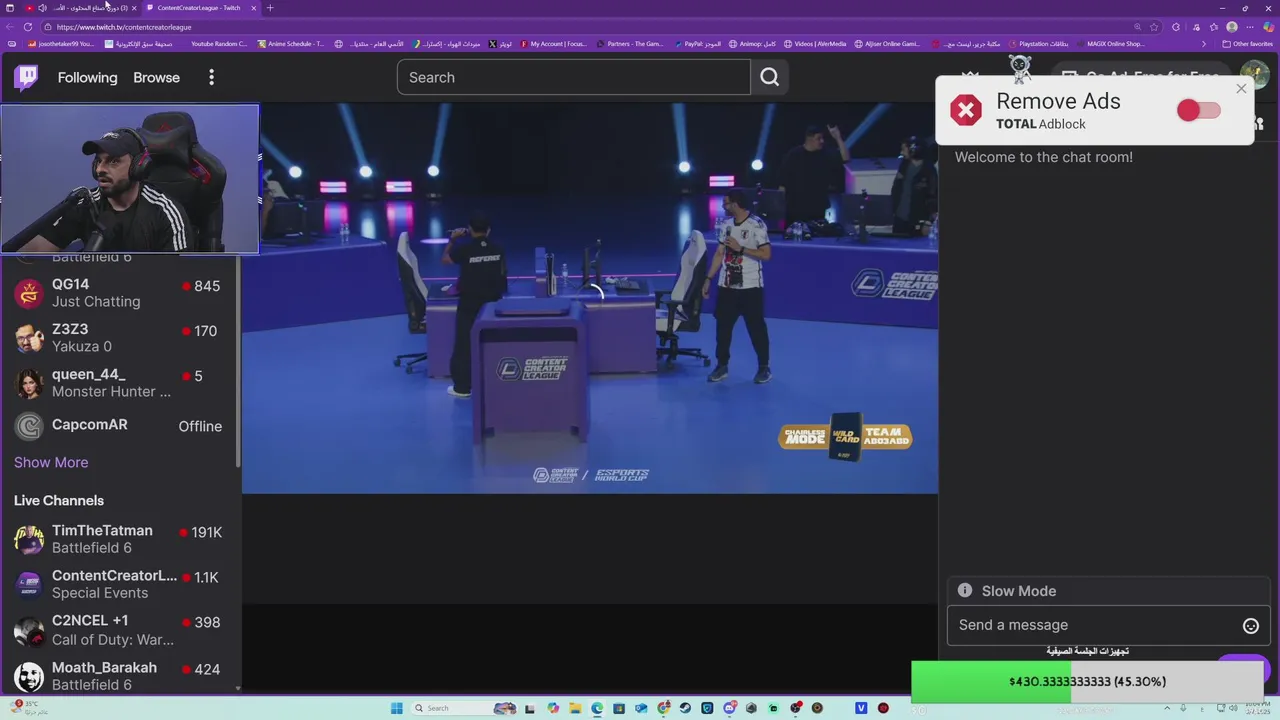Image resolution: width=1280 pixels, height=720 pixels.
Task: Open the Videos | AVerMedia bookmark
Action: pyautogui.click(x=815, y=44)
